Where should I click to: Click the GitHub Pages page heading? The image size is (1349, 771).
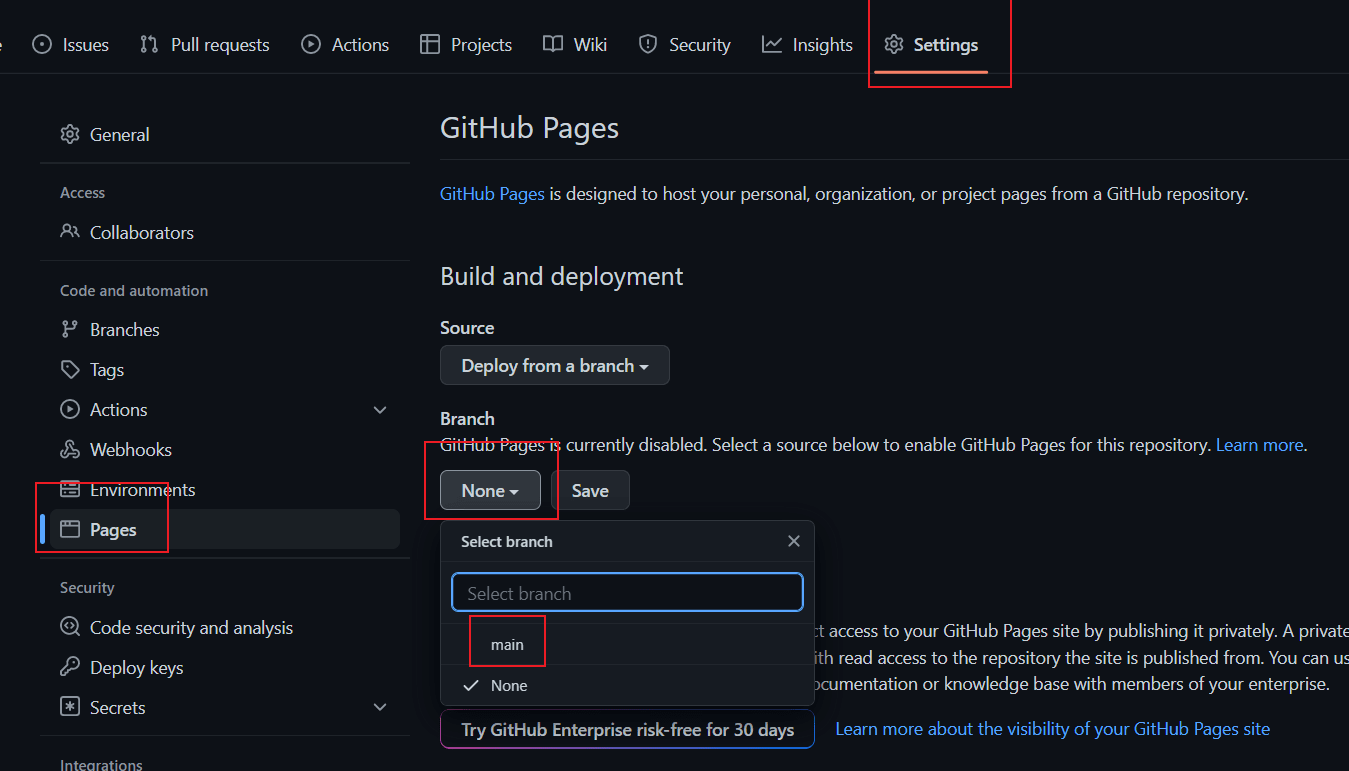[529, 128]
